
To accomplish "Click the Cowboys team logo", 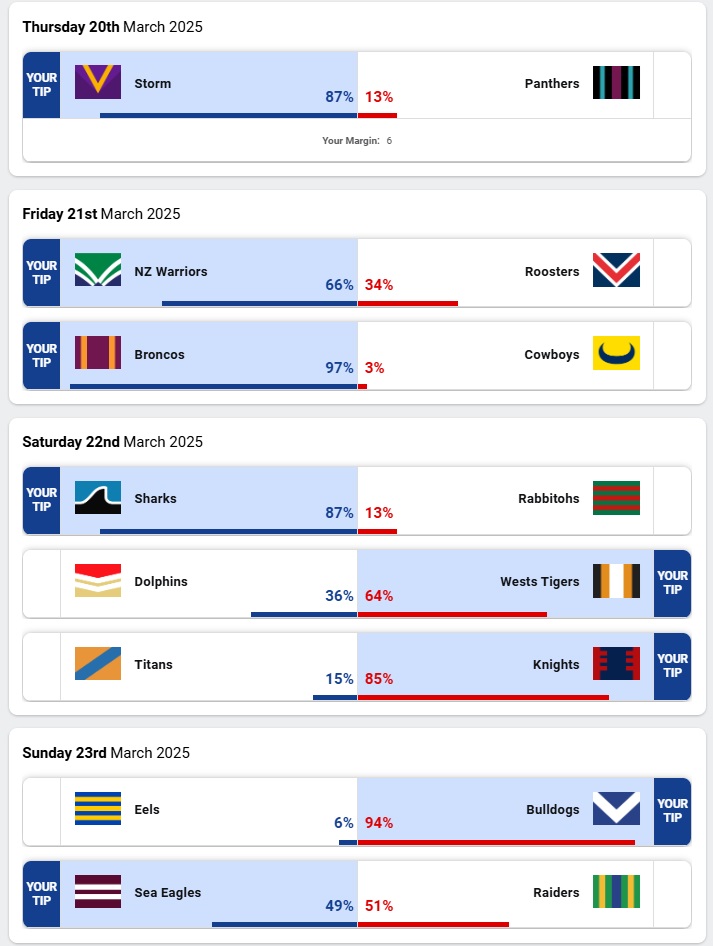I will point(616,353).
